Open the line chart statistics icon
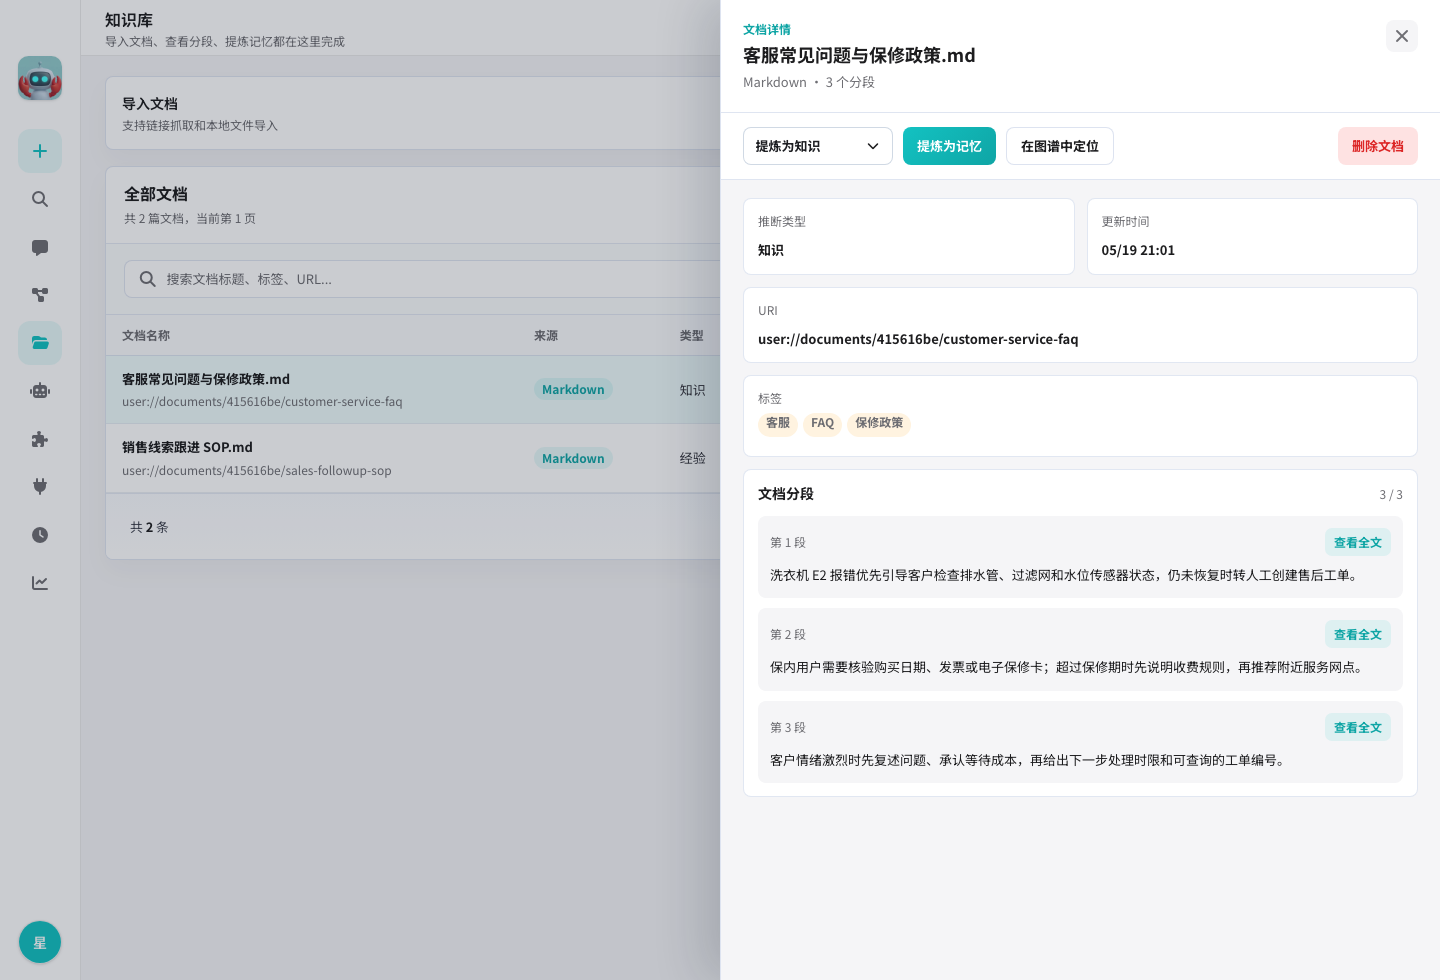 tap(40, 583)
